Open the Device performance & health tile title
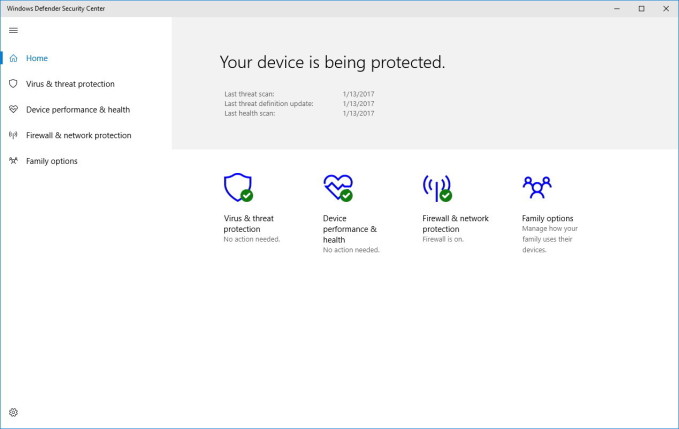679x429 pixels. [350, 229]
